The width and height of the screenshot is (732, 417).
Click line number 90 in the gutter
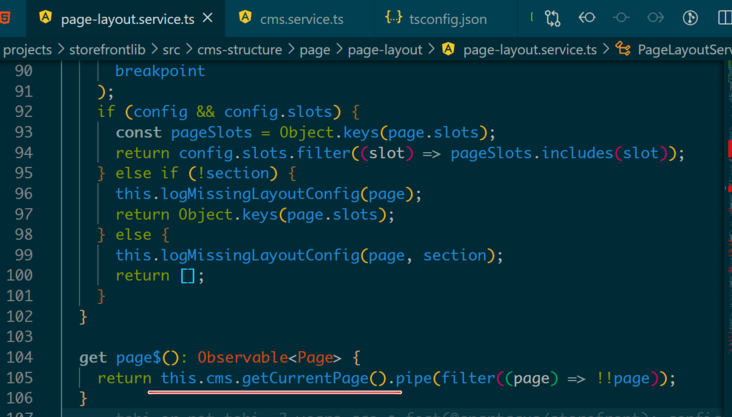23,71
